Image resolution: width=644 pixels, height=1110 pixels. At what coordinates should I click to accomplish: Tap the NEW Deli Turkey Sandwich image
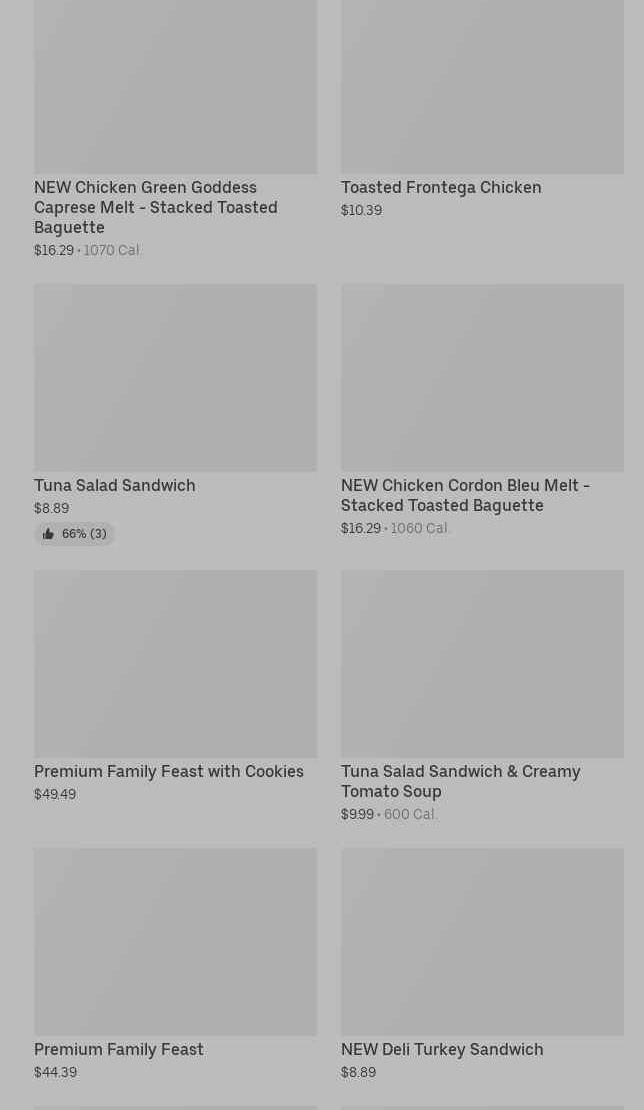[482, 941]
